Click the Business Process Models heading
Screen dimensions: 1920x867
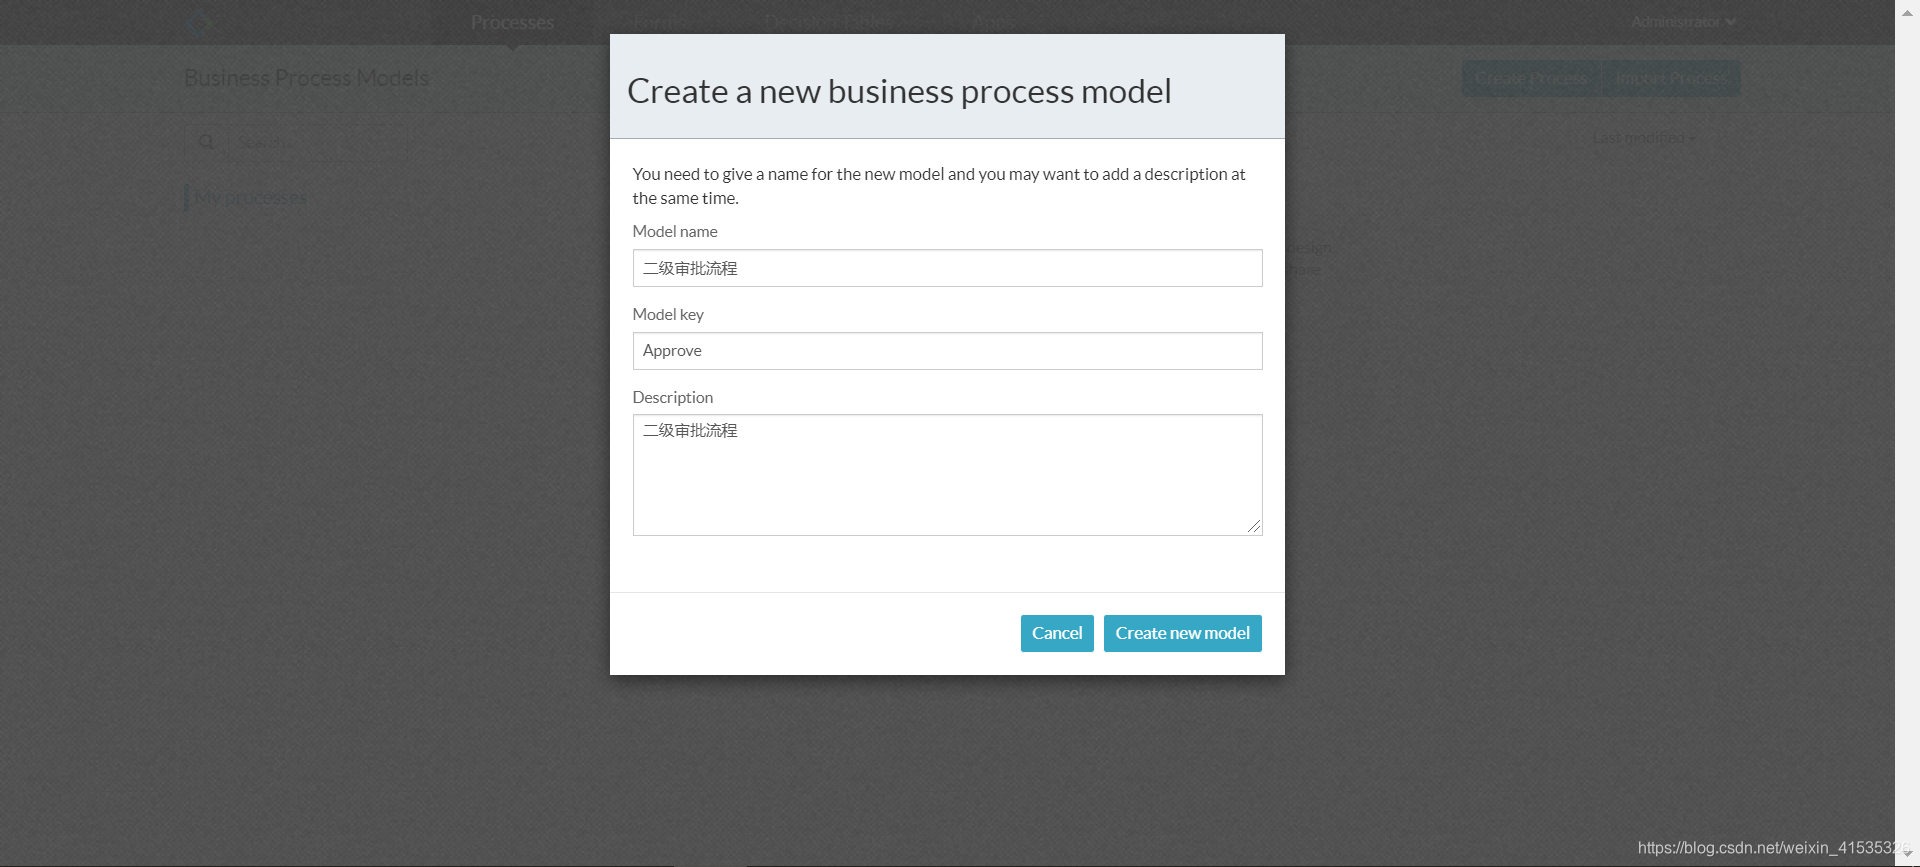tap(306, 78)
